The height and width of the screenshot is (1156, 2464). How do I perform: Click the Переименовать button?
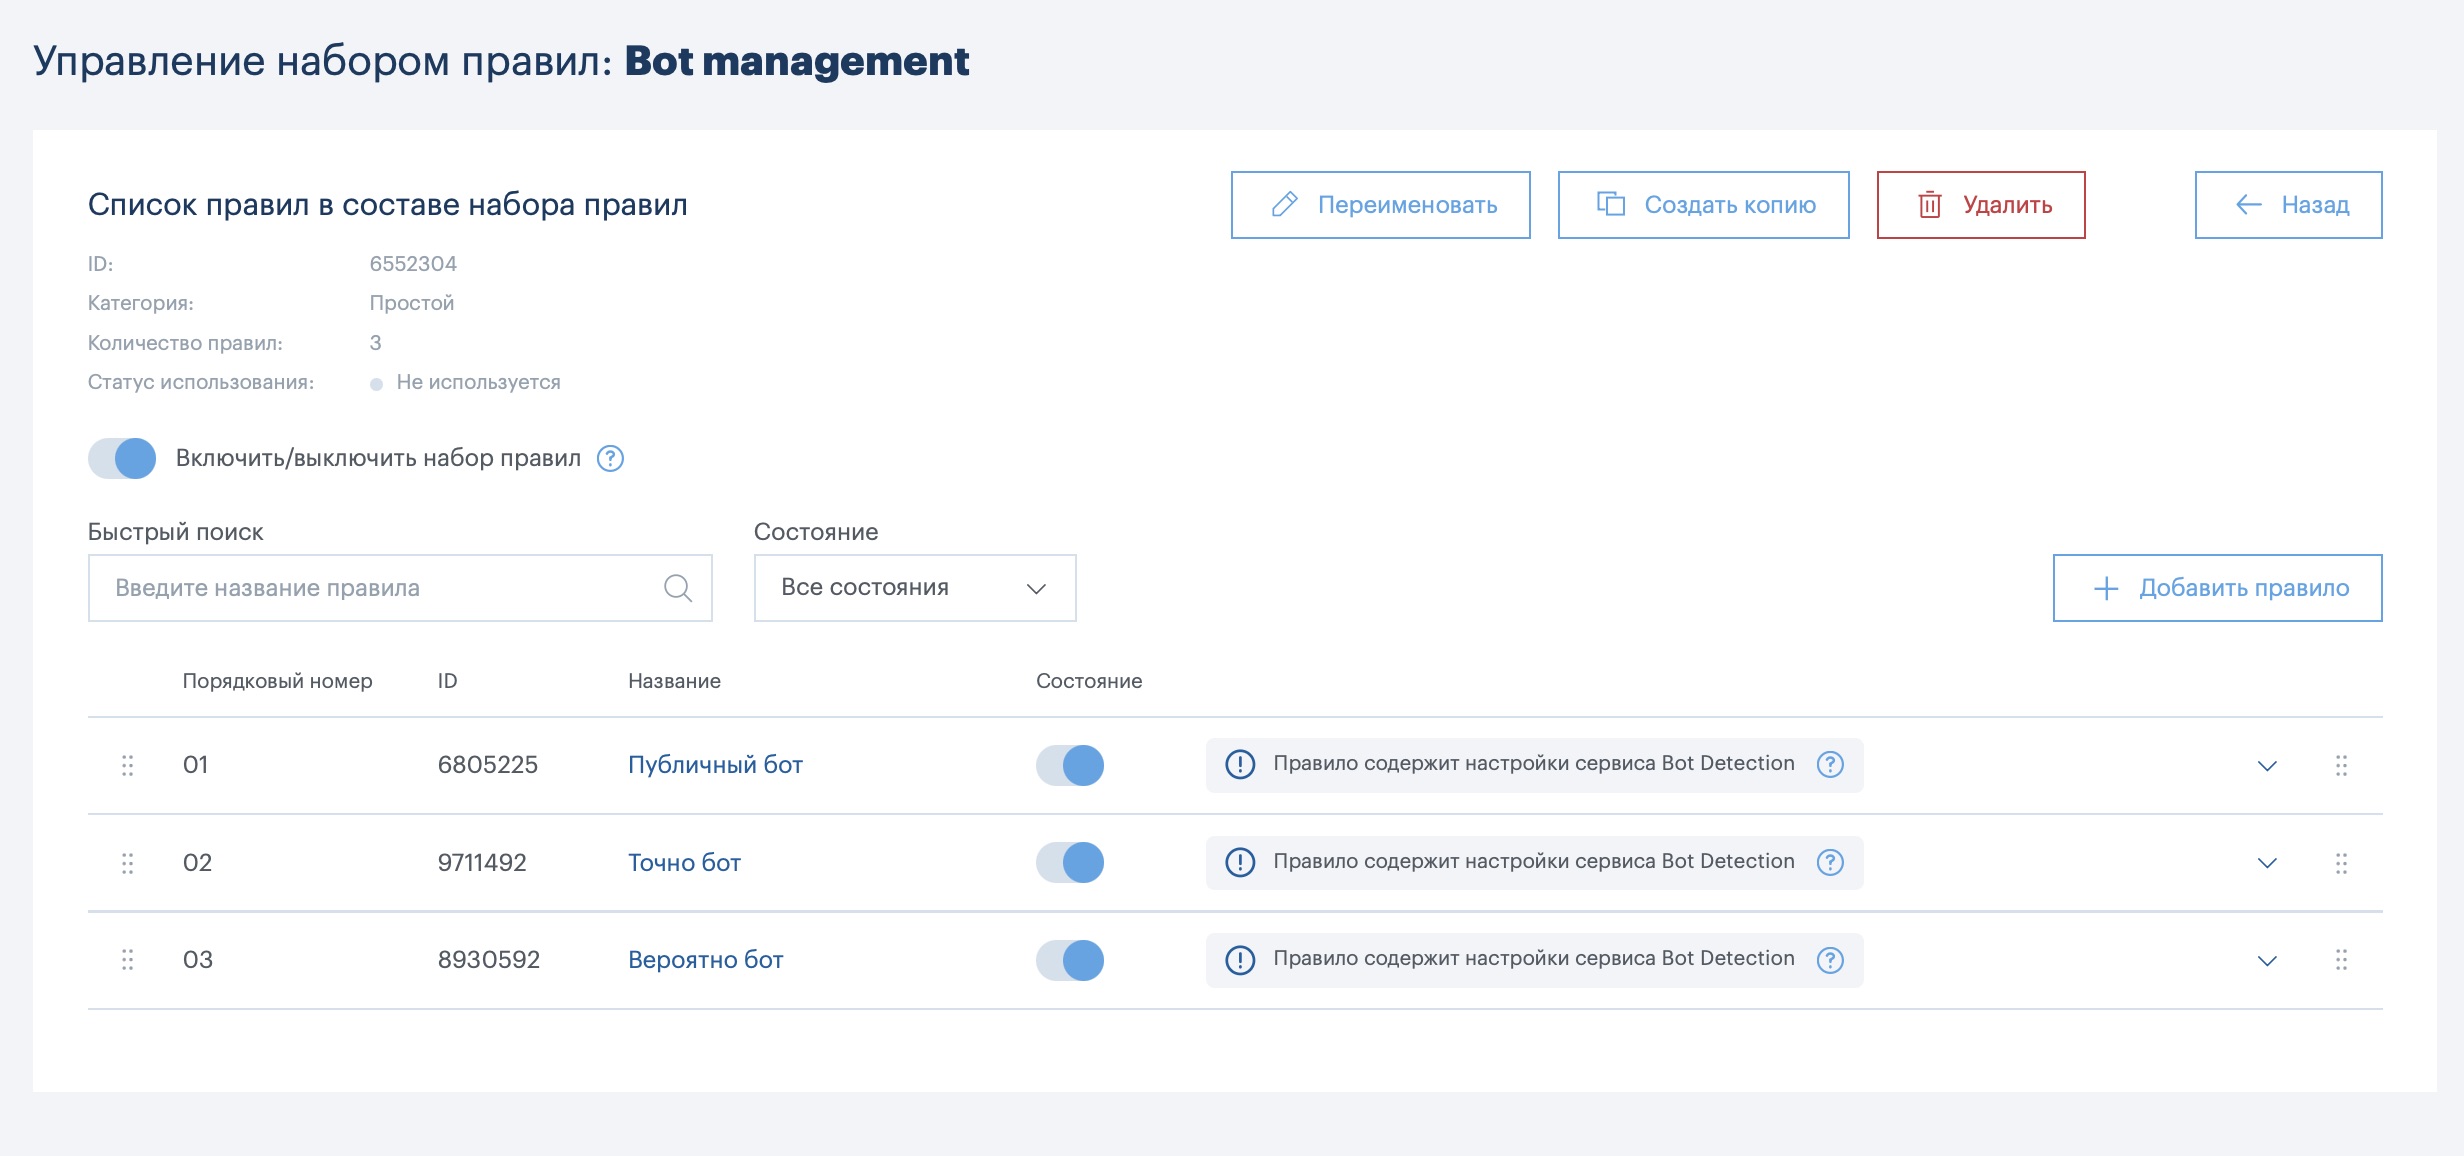[x=1380, y=205]
